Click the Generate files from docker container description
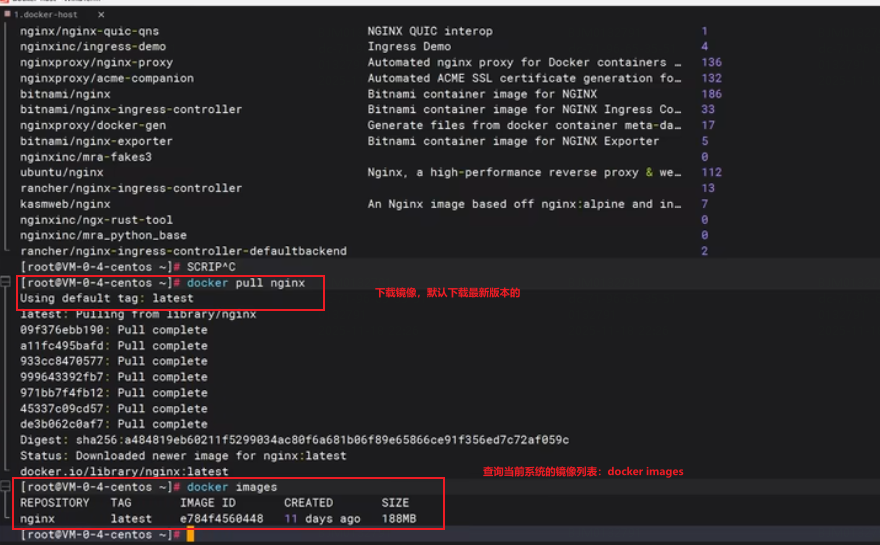This screenshot has width=880, height=545. [524, 125]
